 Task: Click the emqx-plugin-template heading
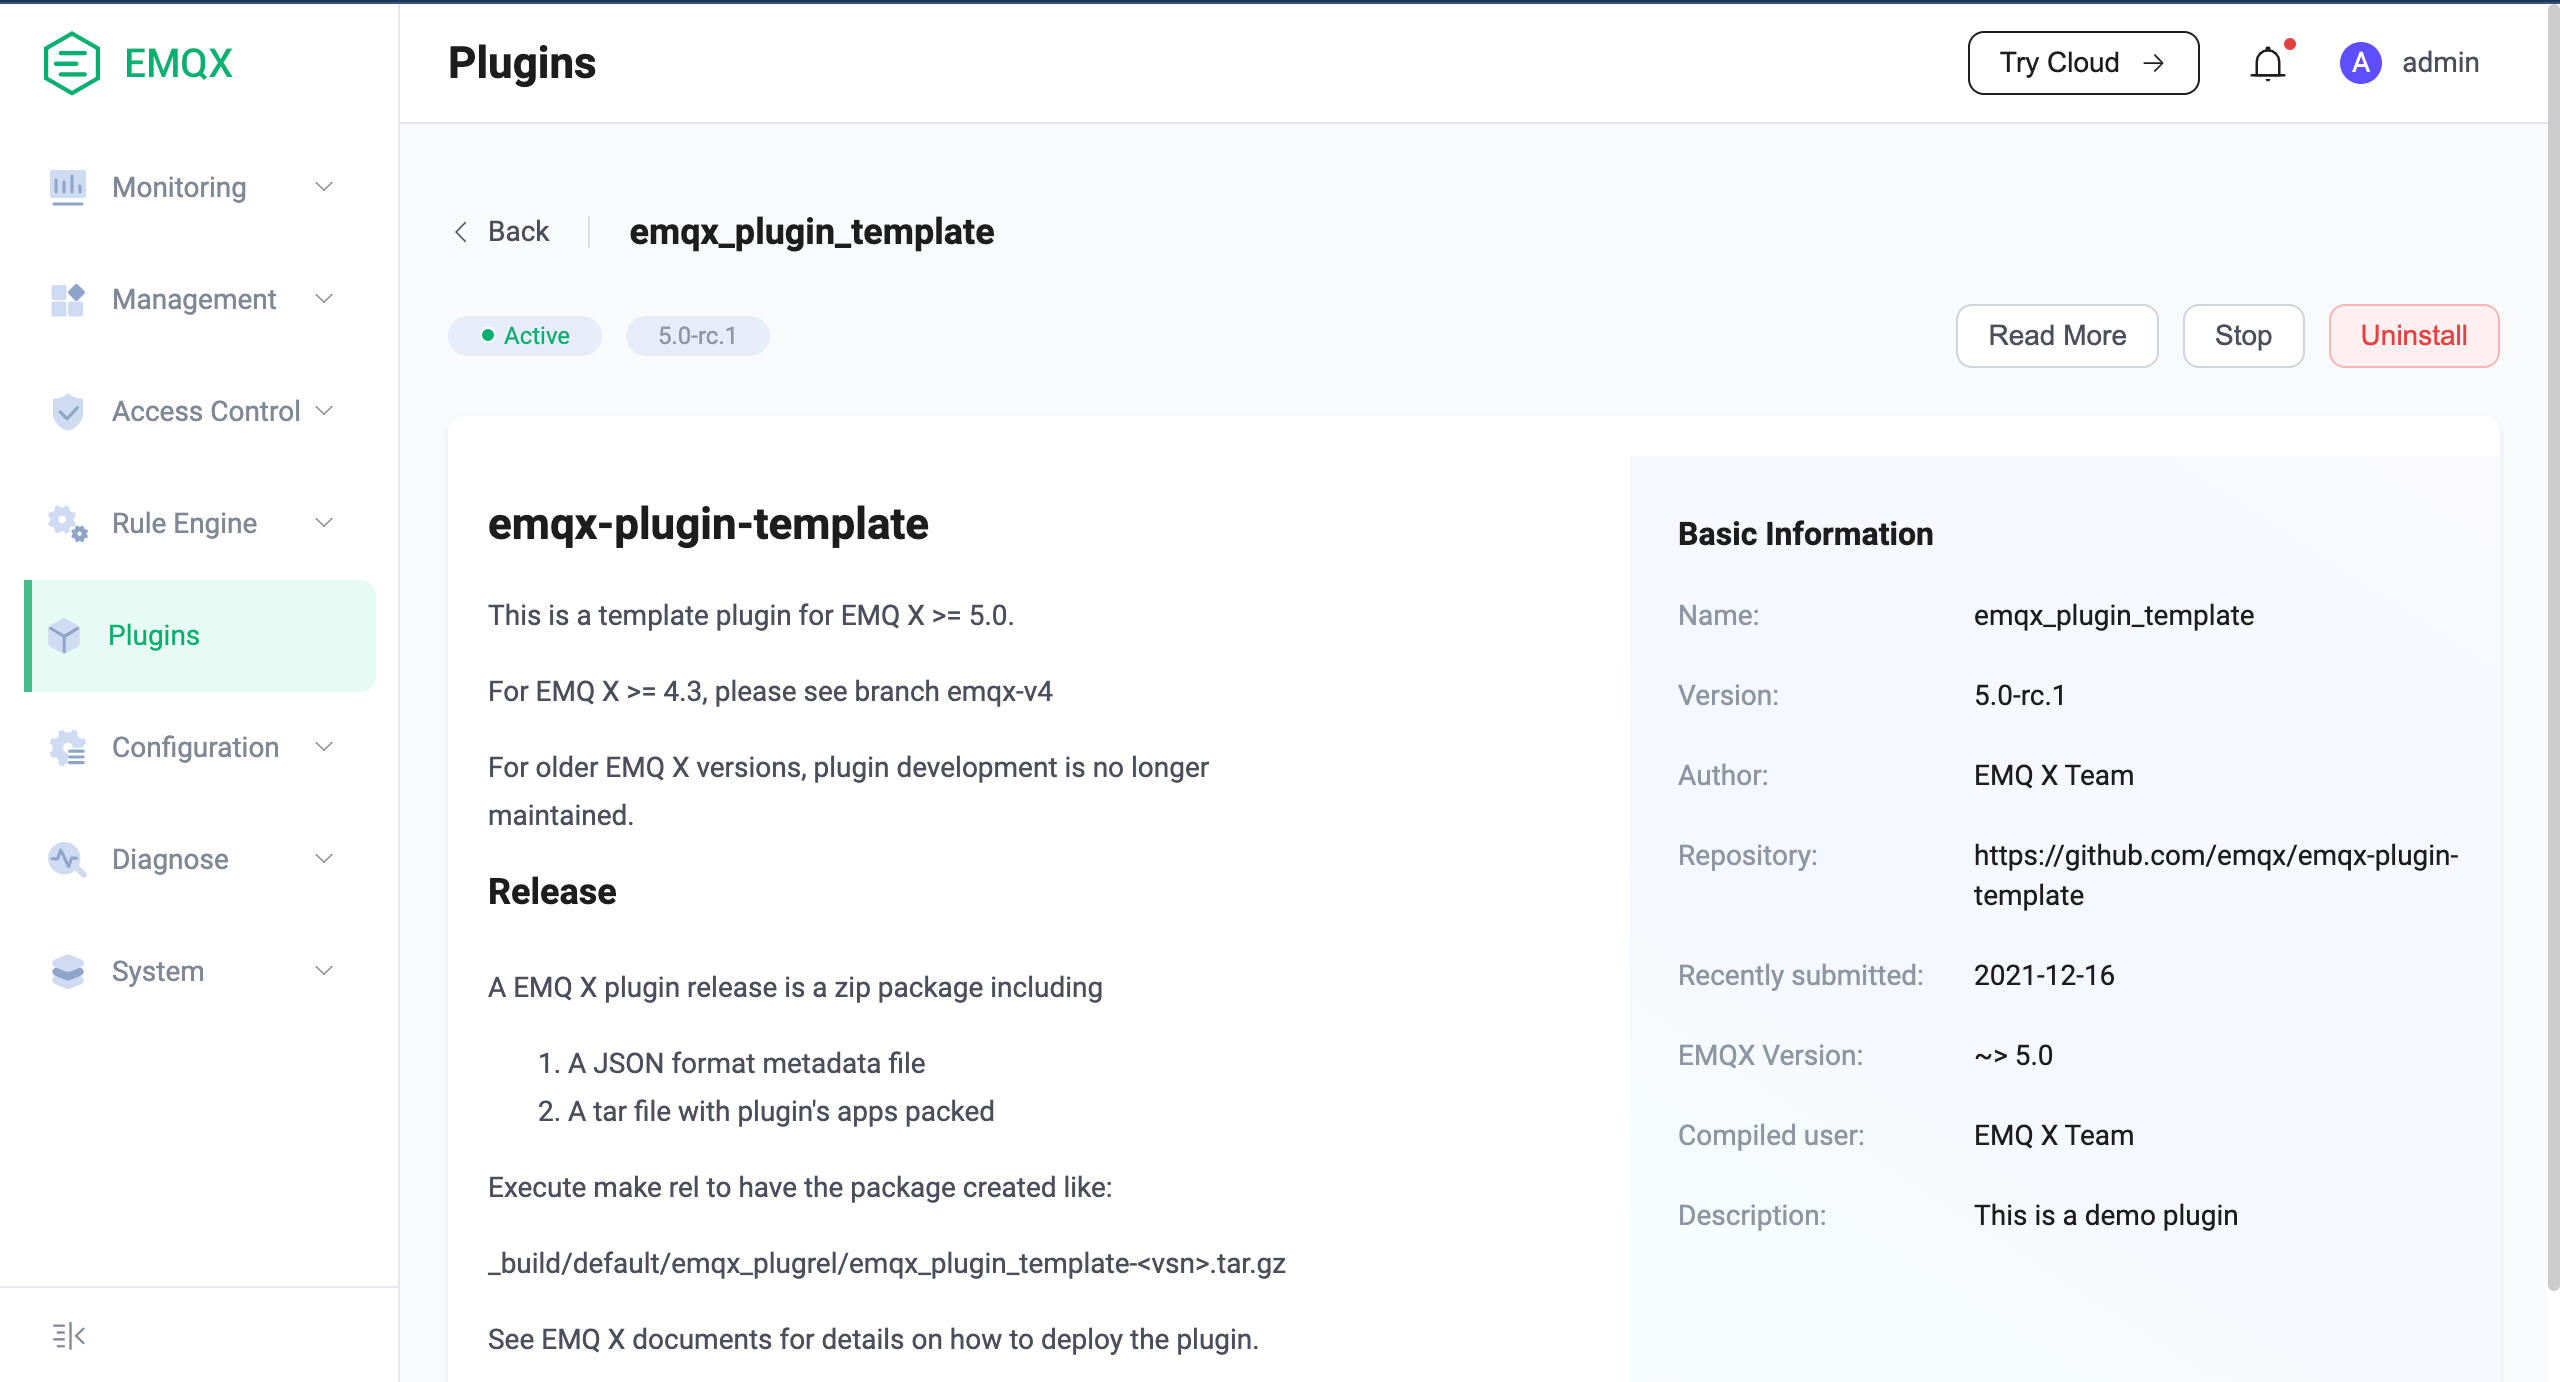click(x=708, y=524)
